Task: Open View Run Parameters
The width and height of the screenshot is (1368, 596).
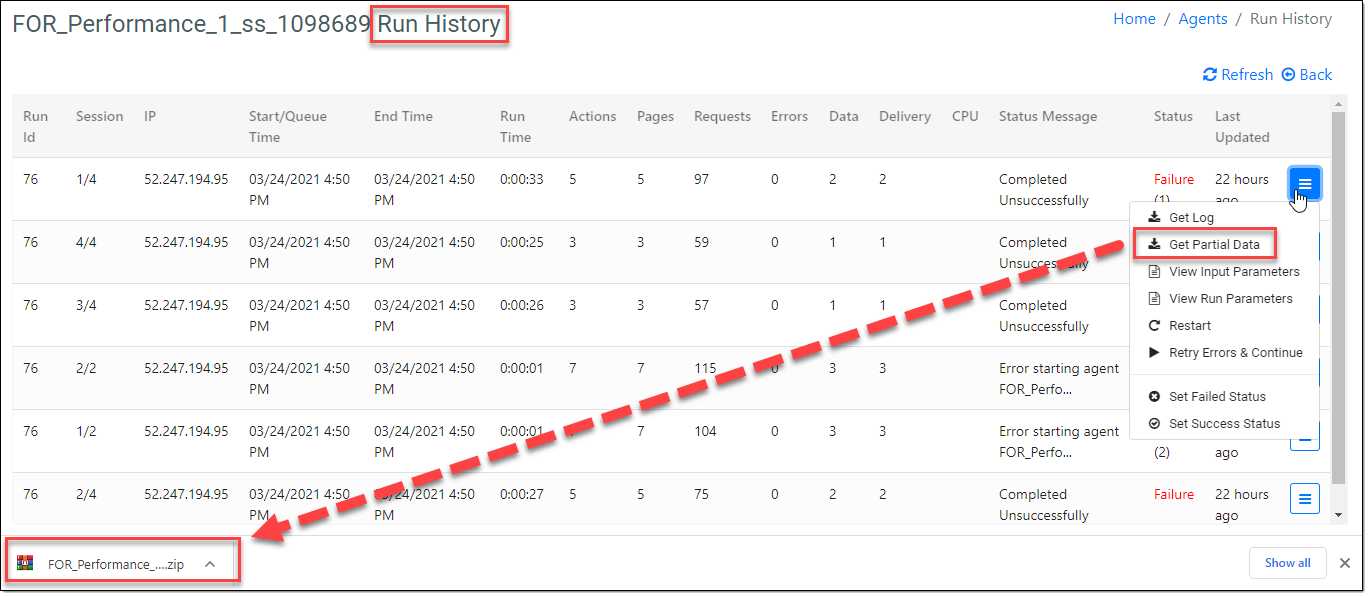Action: pyautogui.click(x=1230, y=299)
